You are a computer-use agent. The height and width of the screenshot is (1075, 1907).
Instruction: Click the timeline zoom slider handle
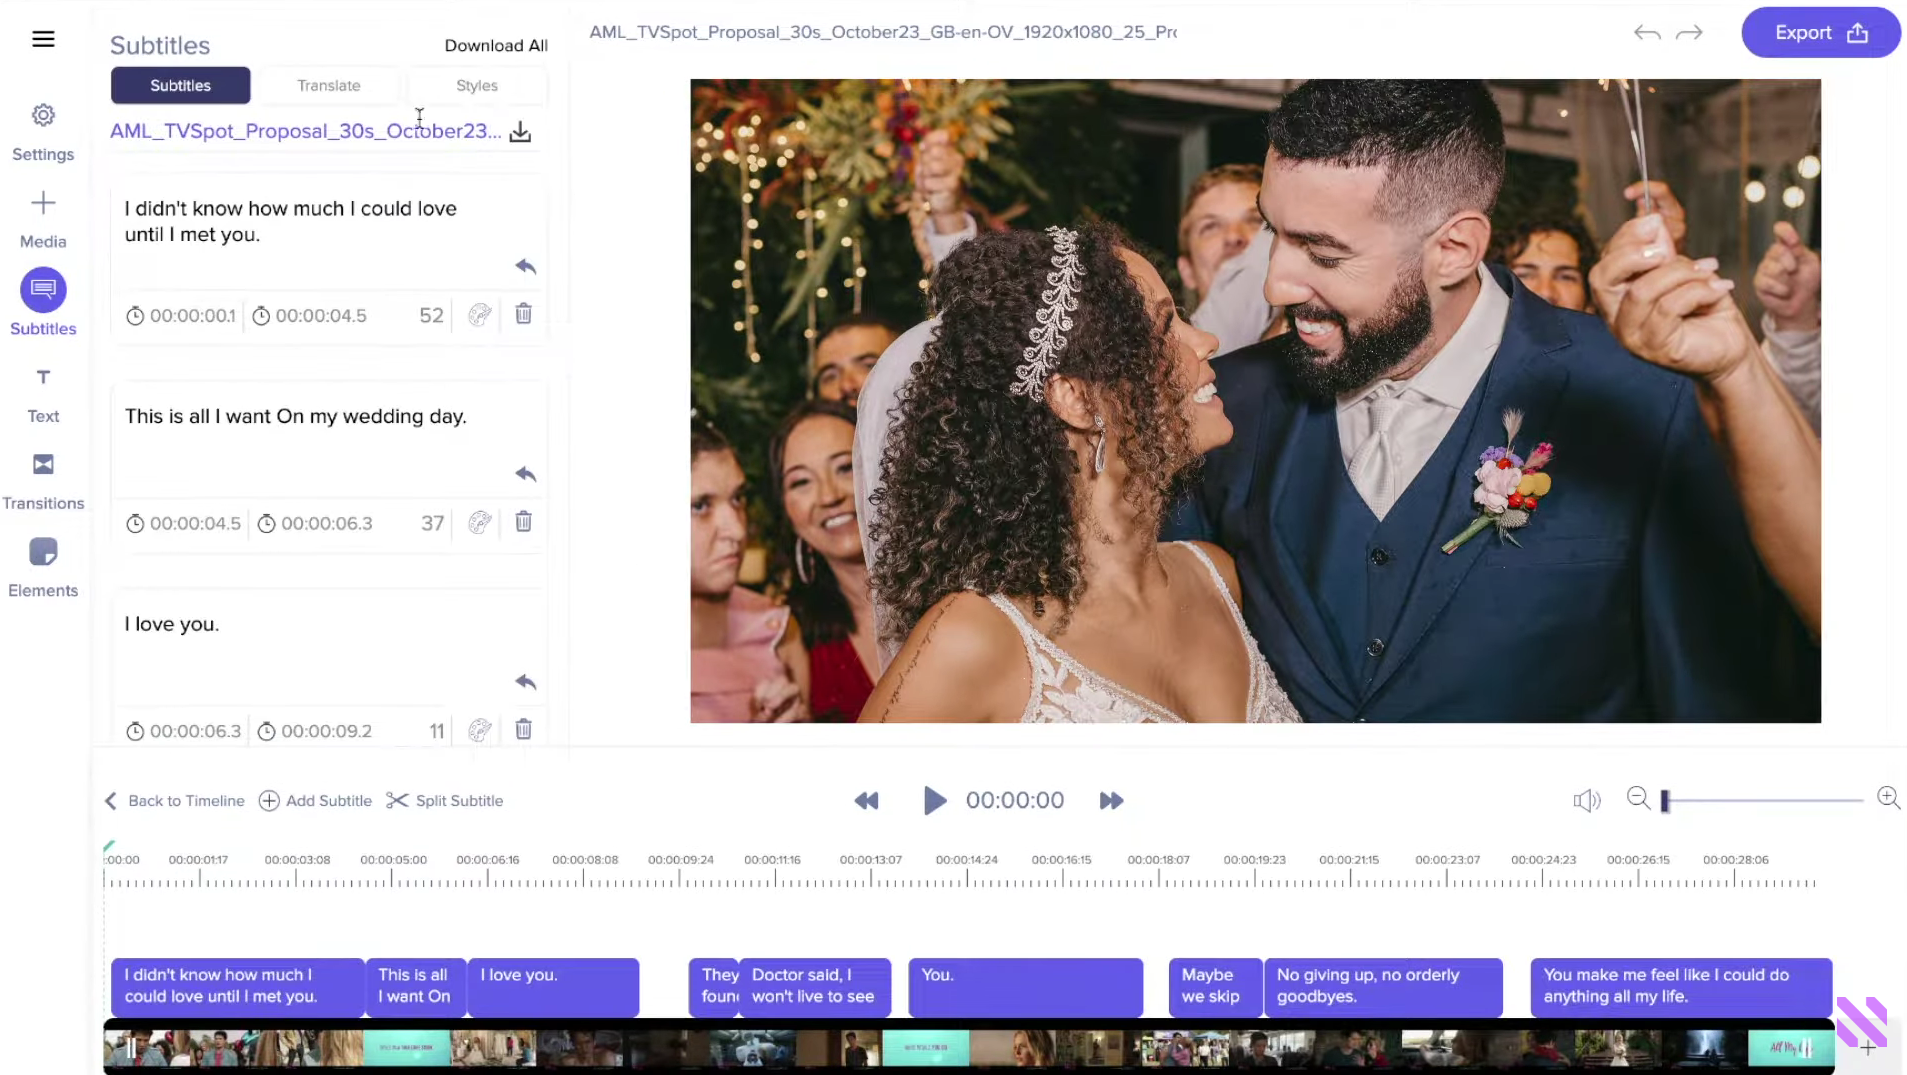coord(1665,801)
